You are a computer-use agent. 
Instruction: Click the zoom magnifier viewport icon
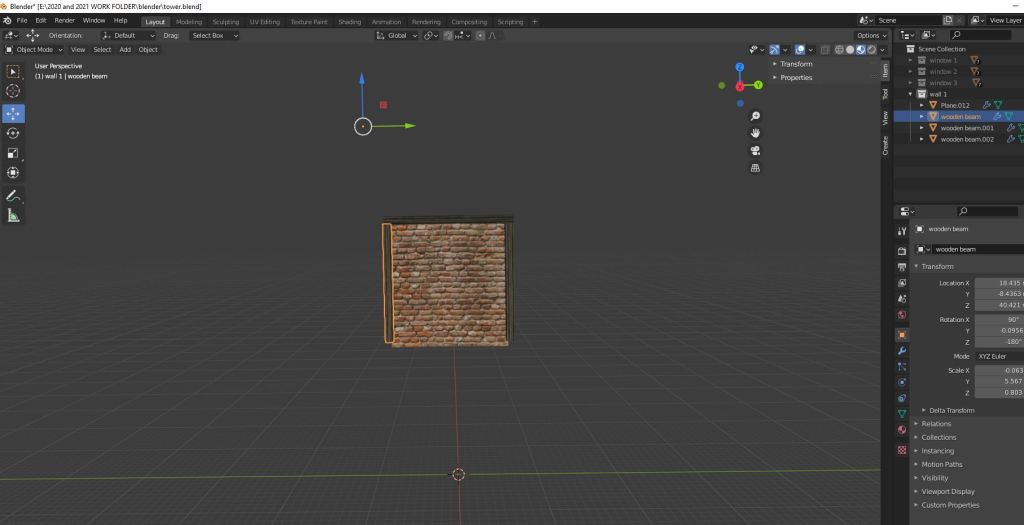(x=756, y=116)
